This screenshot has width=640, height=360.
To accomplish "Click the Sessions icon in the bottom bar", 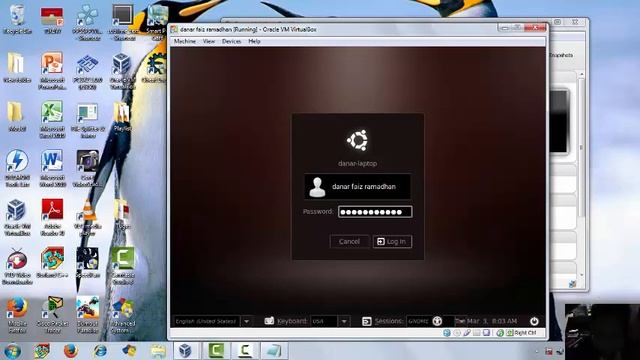I will click(367, 321).
